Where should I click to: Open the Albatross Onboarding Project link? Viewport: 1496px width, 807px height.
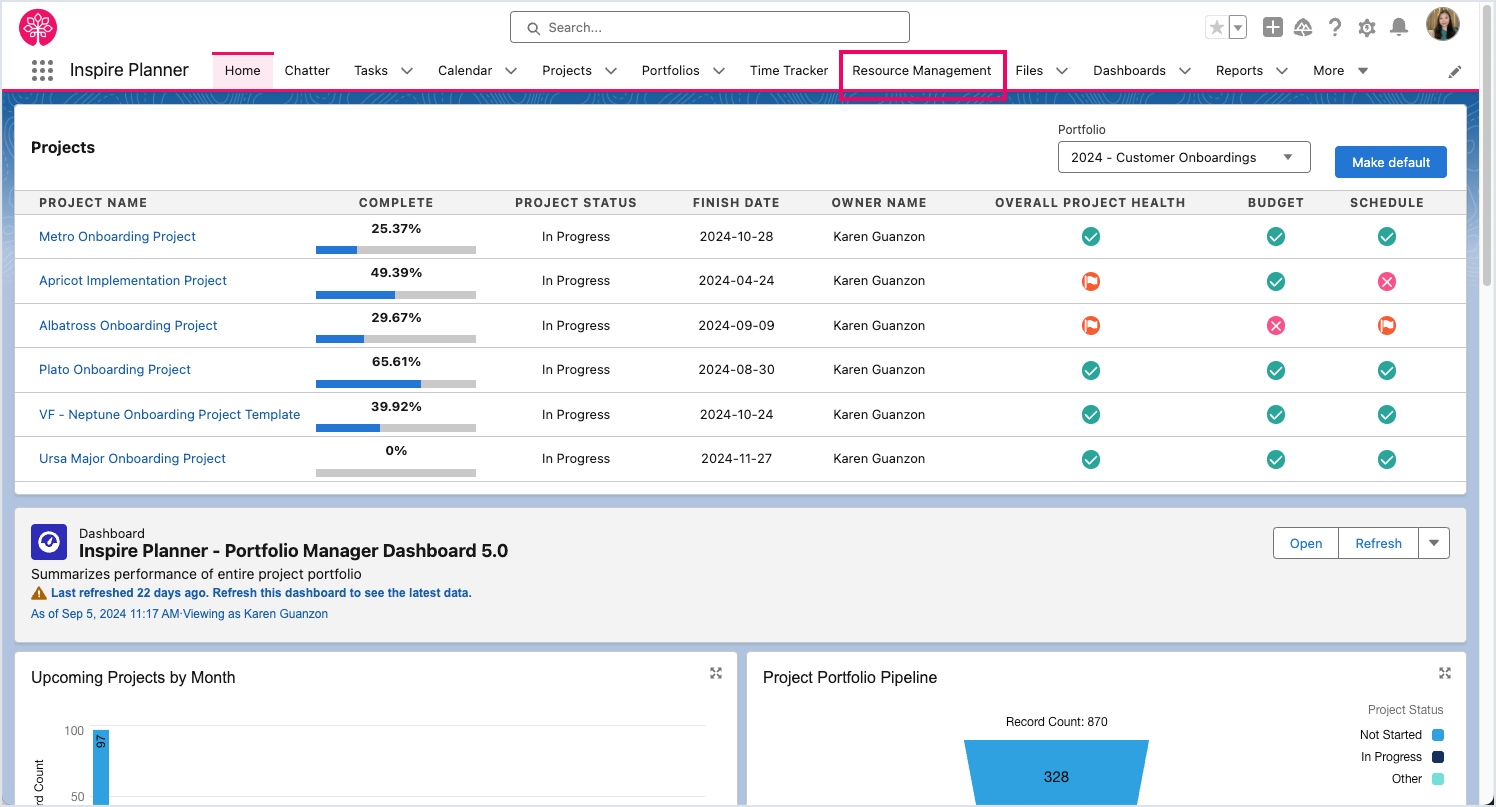coord(128,326)
